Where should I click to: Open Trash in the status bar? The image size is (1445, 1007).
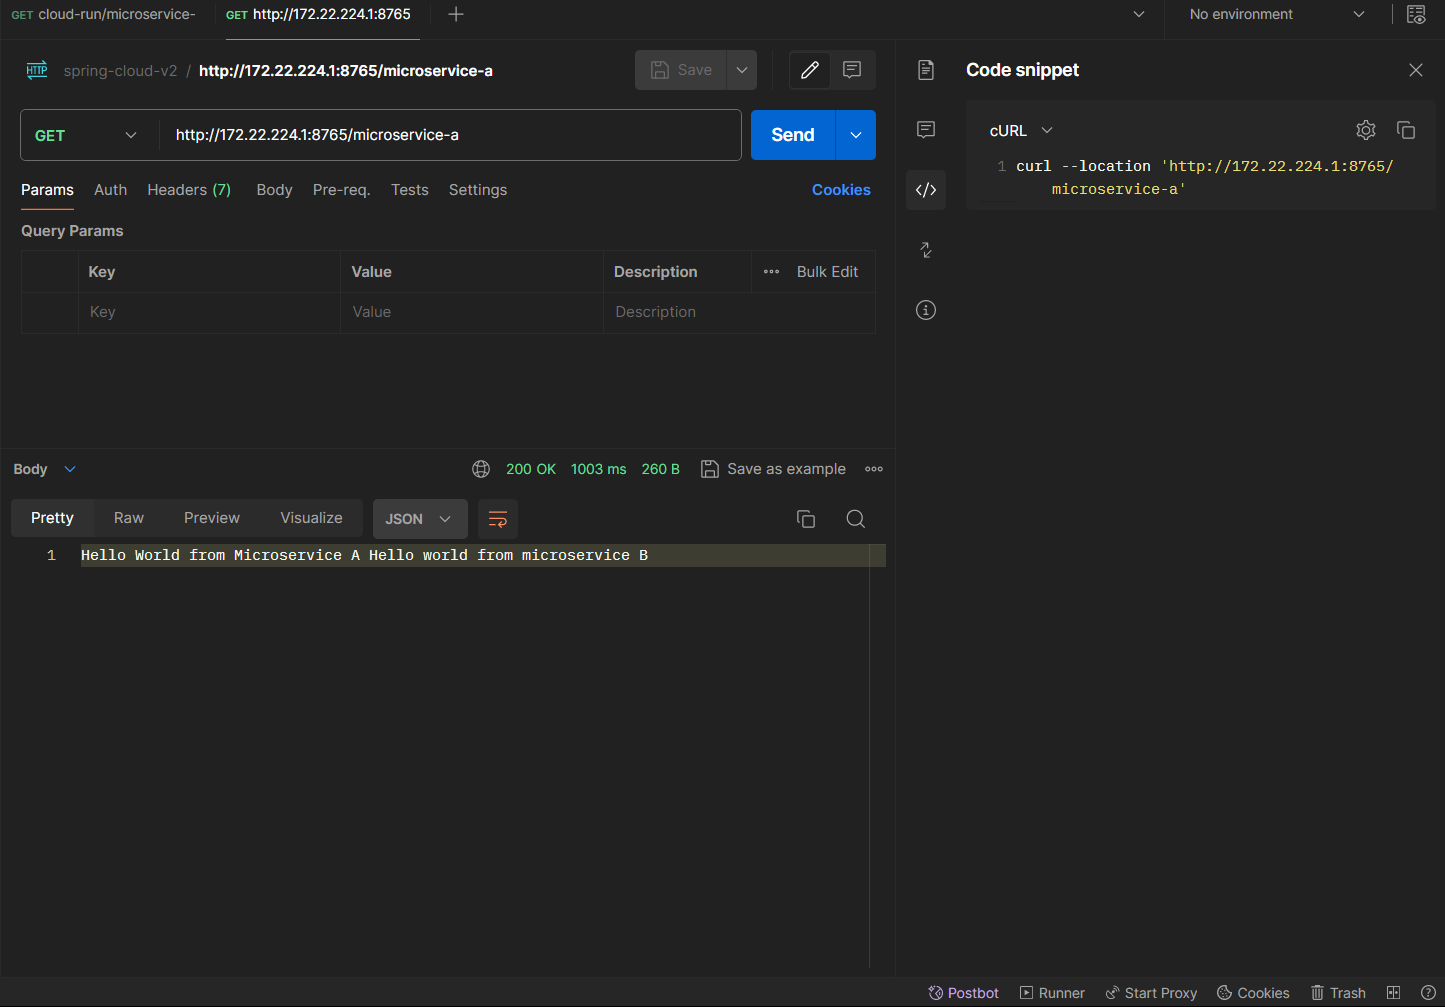[x=1338, y=993]
